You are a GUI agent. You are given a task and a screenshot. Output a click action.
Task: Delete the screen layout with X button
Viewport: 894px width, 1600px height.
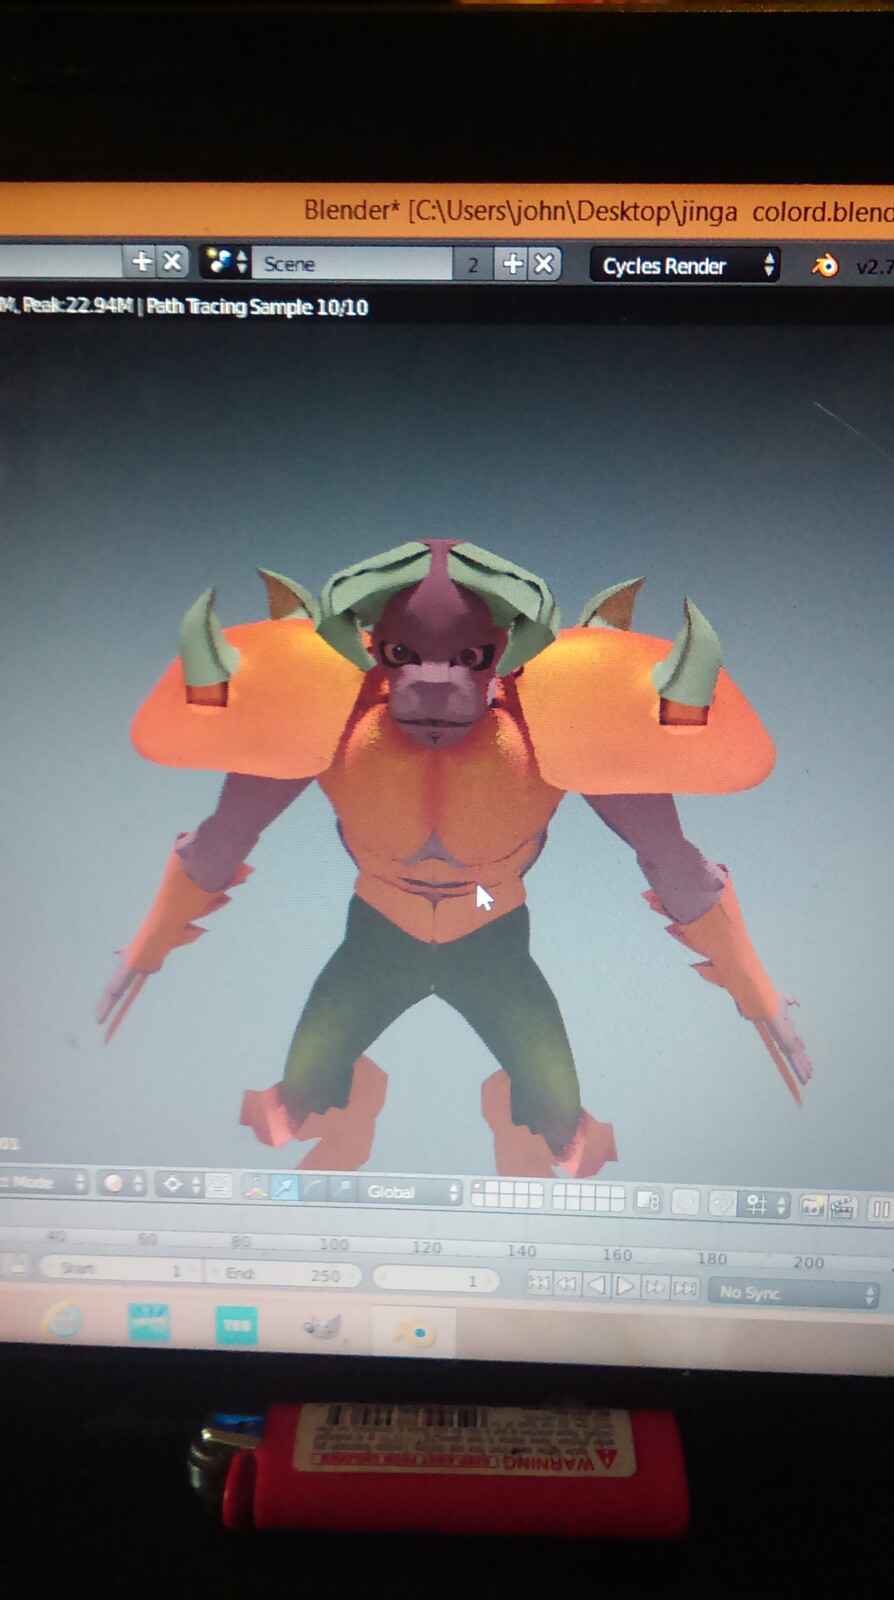click(172, 261)
